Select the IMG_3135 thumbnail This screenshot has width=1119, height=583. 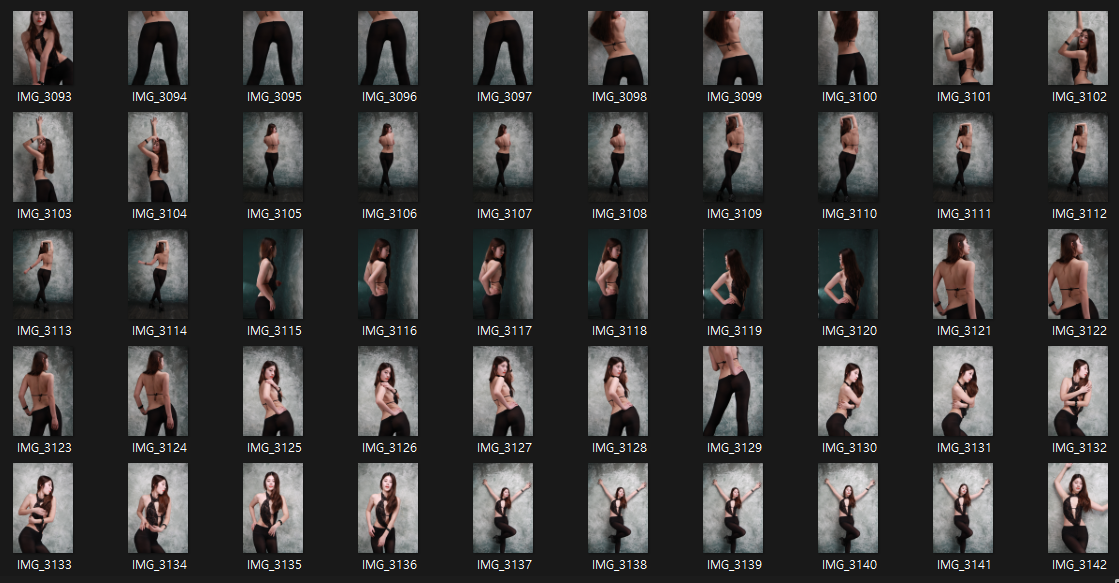click(273, 508)
